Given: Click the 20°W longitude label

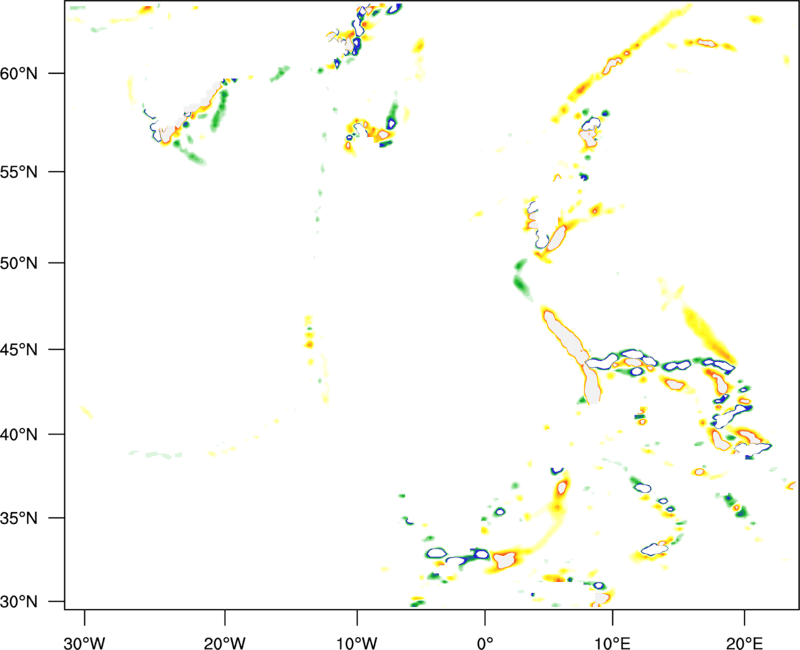Looking at the screenshot, I should [224, 643].
